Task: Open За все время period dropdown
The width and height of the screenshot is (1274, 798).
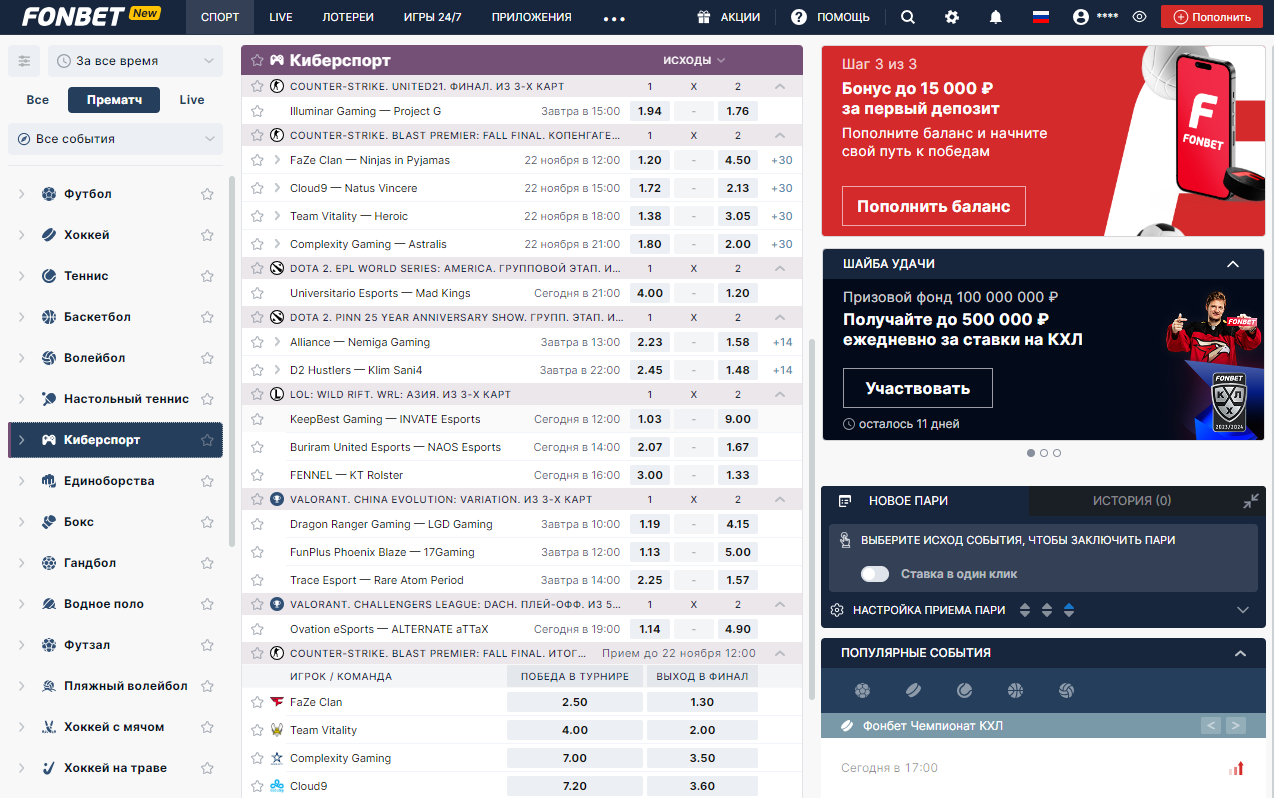Action: (135, 61)
